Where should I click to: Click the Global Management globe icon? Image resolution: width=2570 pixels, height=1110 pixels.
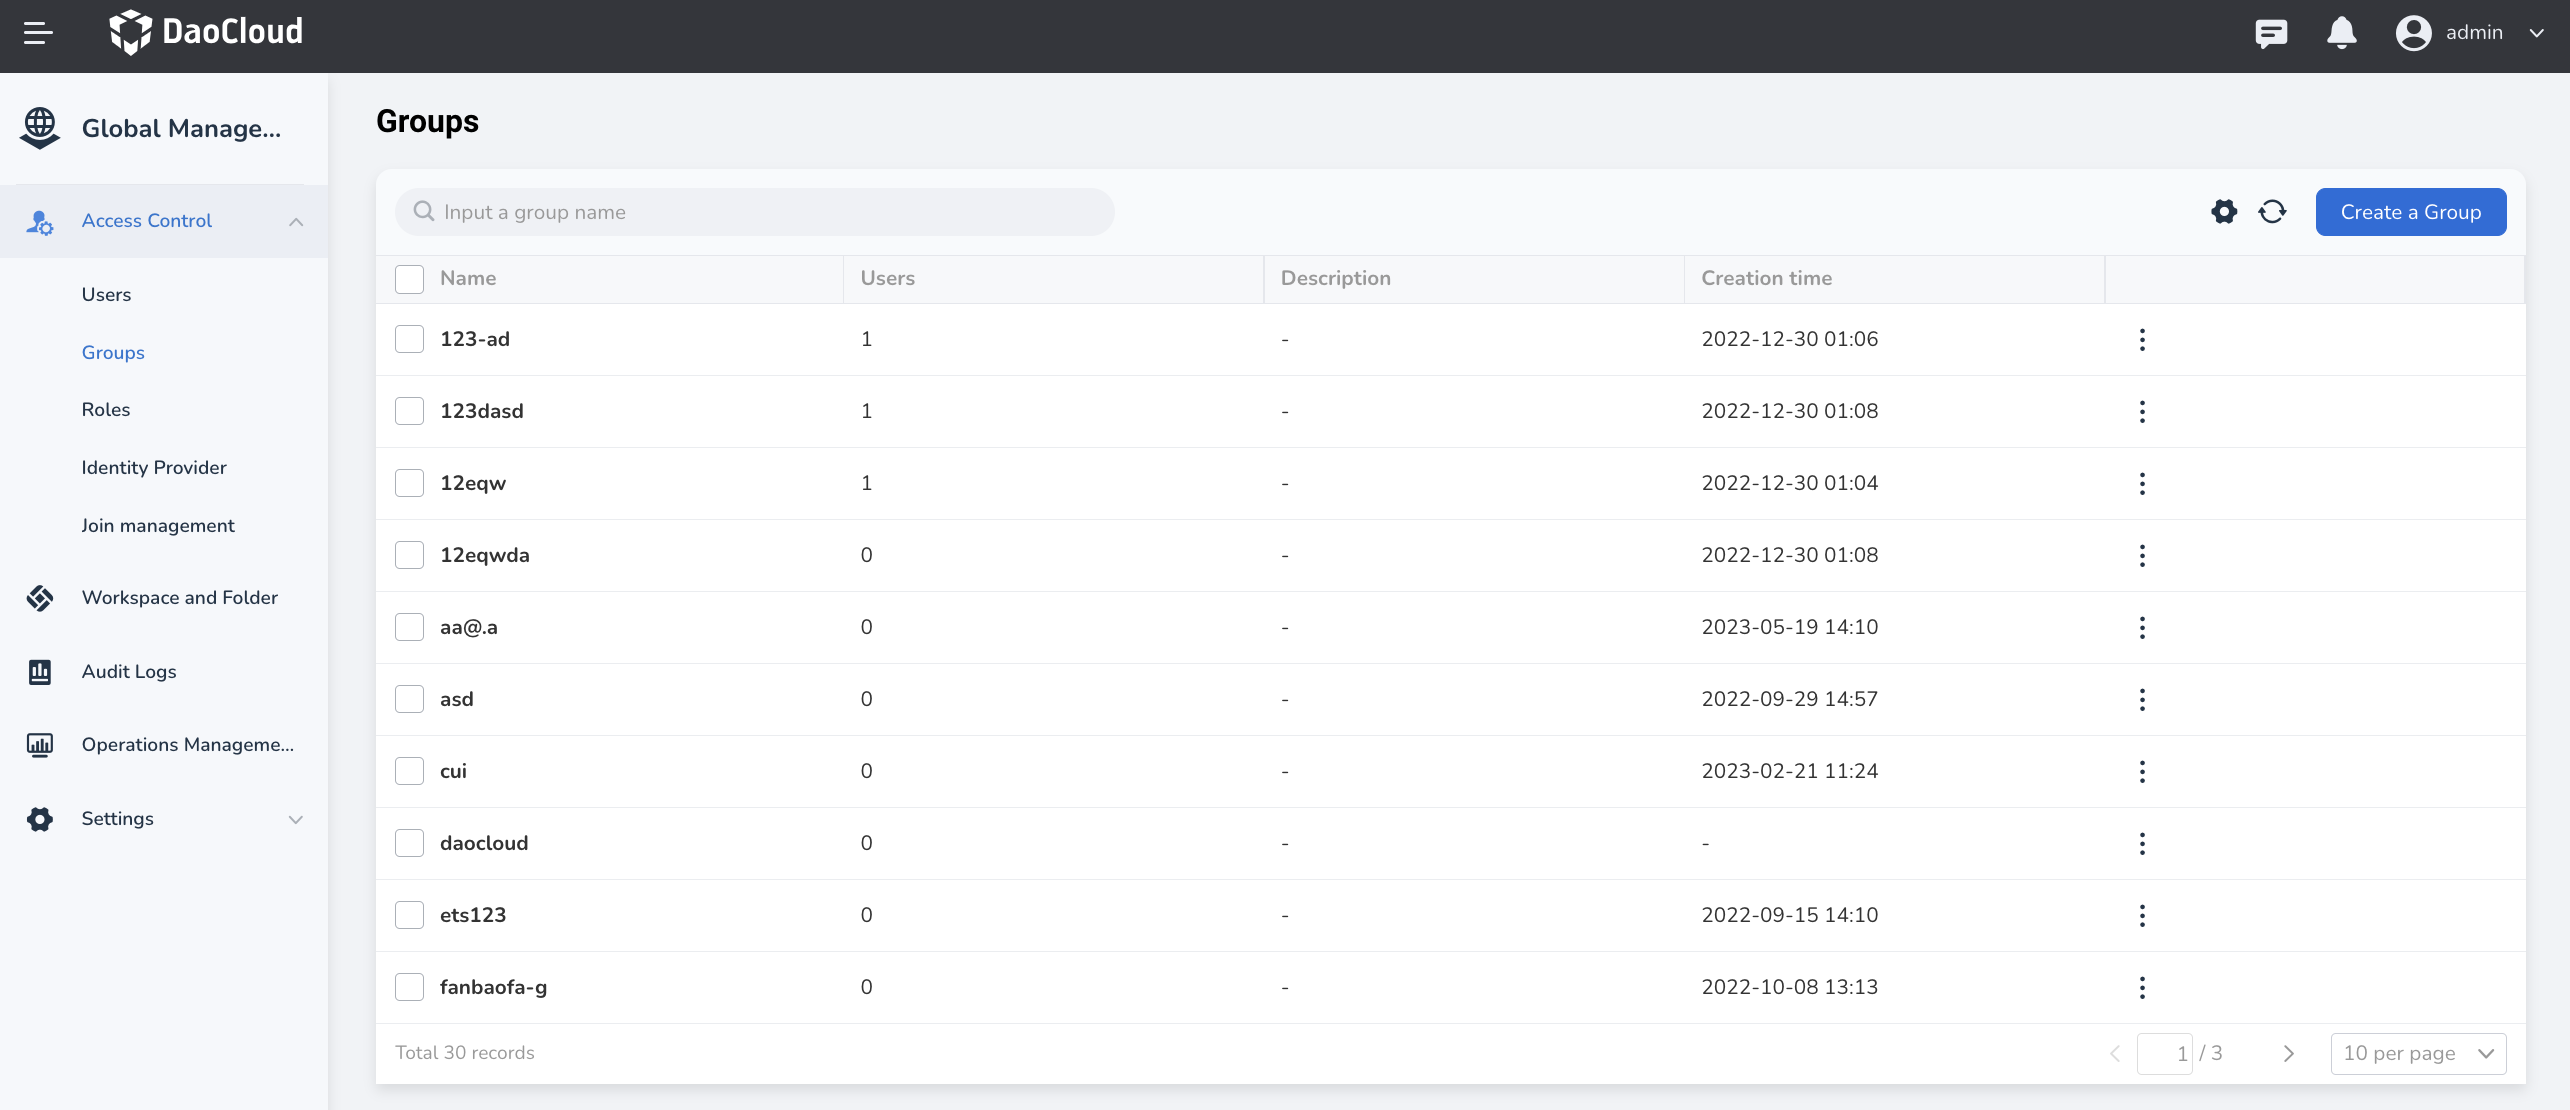tap(40, 128)
